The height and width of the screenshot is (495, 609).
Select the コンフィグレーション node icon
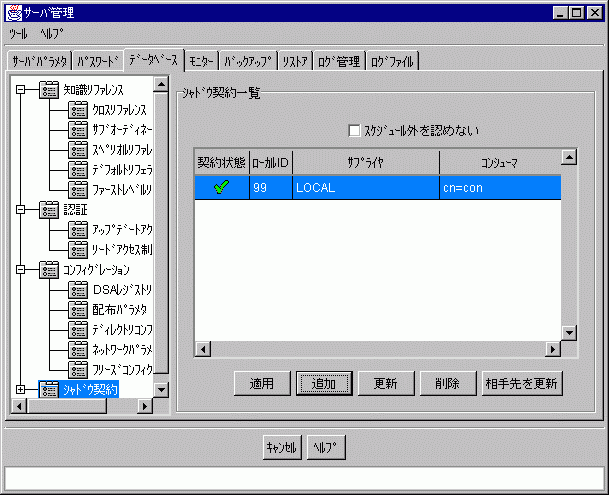[49, 270]
